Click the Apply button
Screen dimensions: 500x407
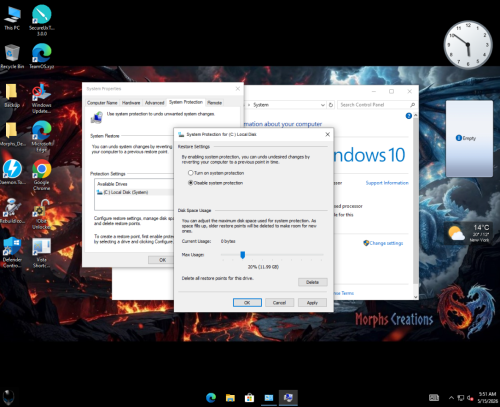click(312, 303)
